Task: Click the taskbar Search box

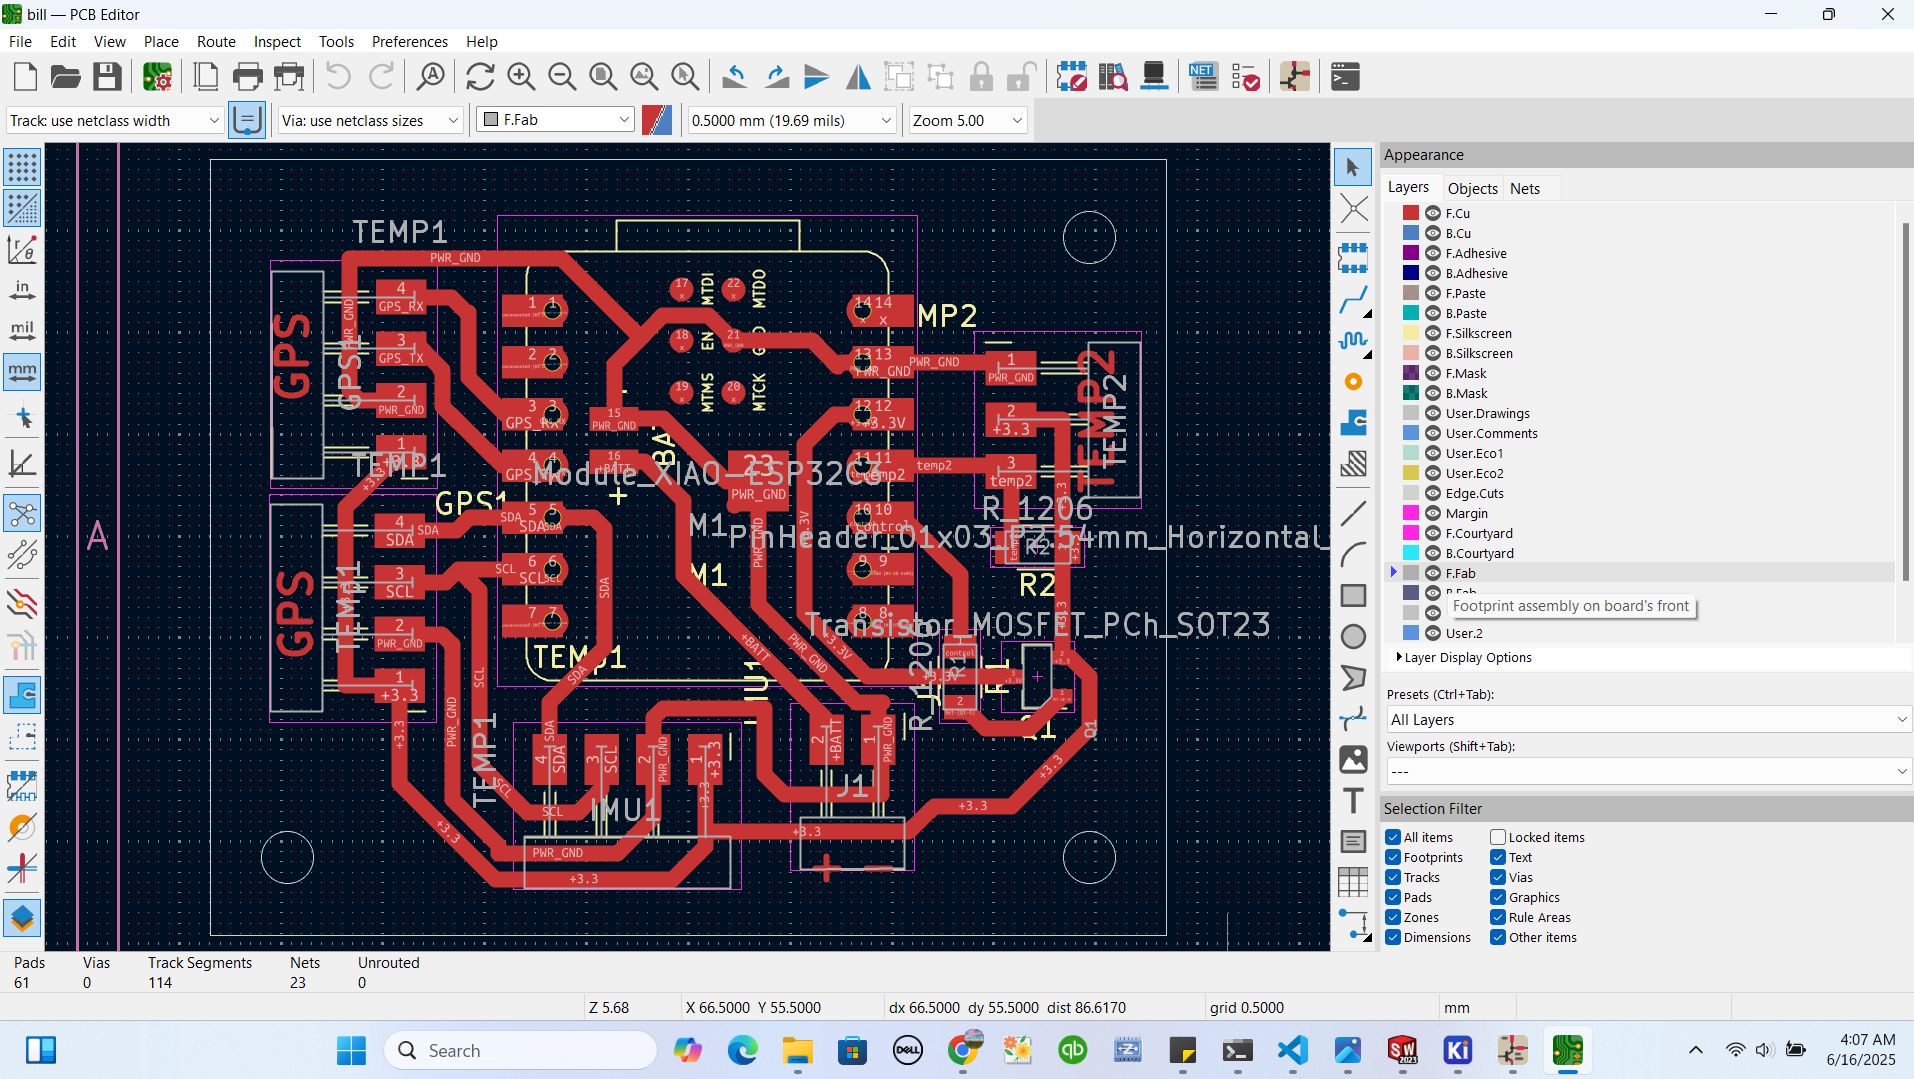Action: pos(520,1050)
